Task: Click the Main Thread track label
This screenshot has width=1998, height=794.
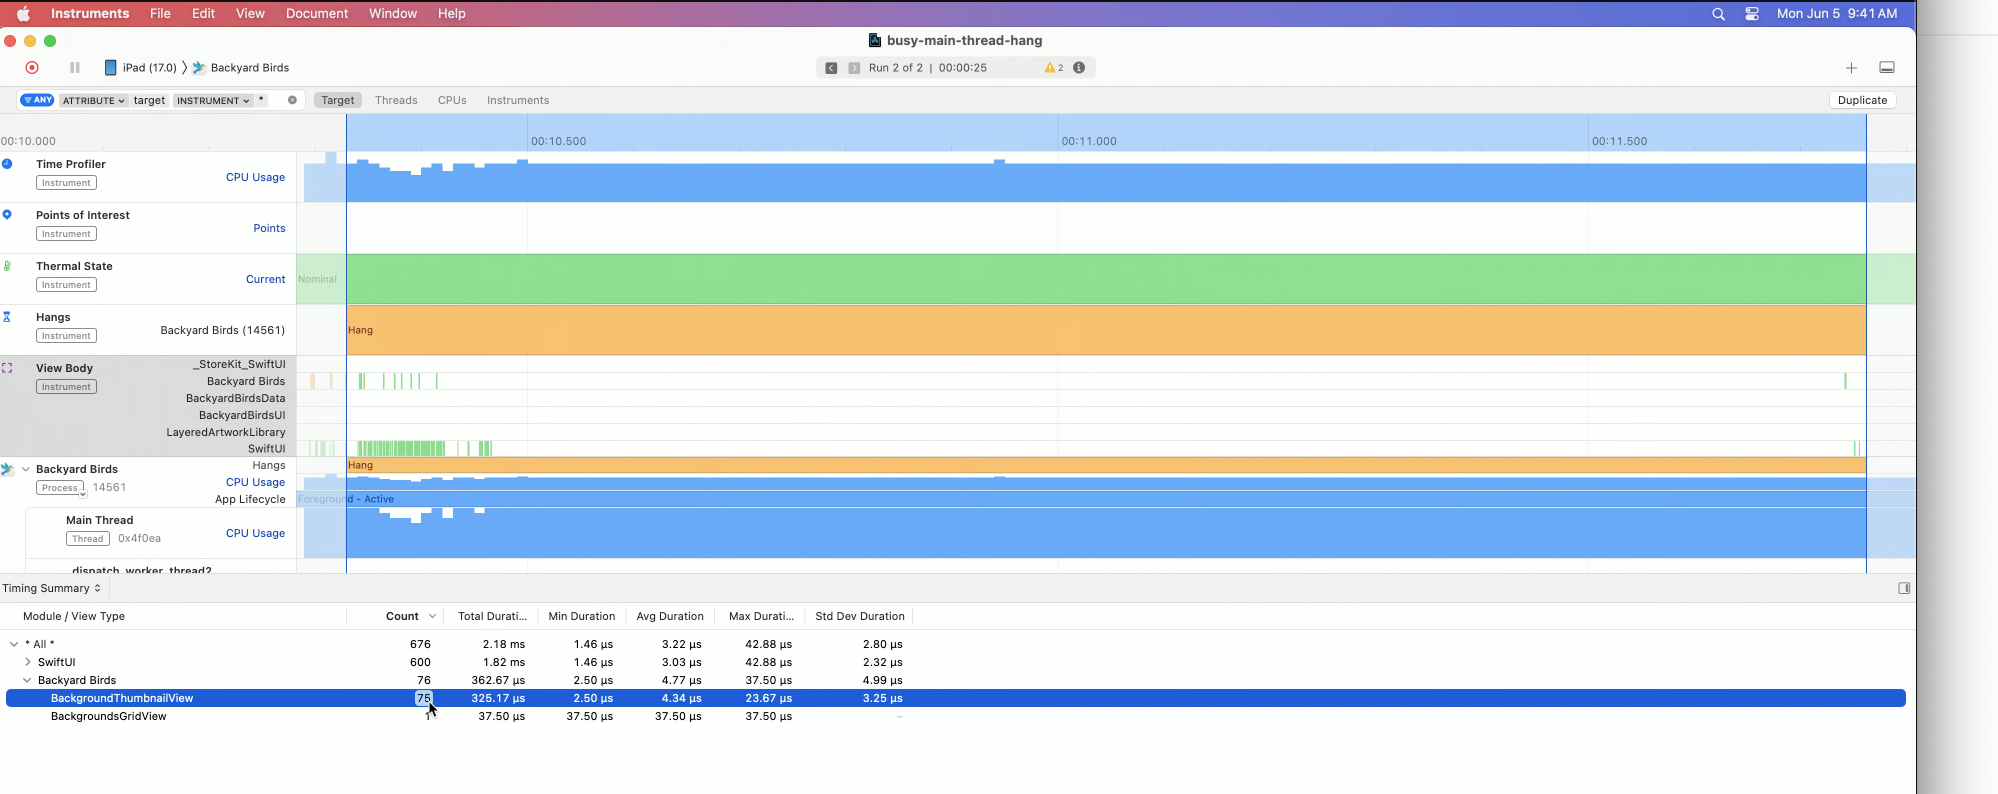Action: click(99, 520)
